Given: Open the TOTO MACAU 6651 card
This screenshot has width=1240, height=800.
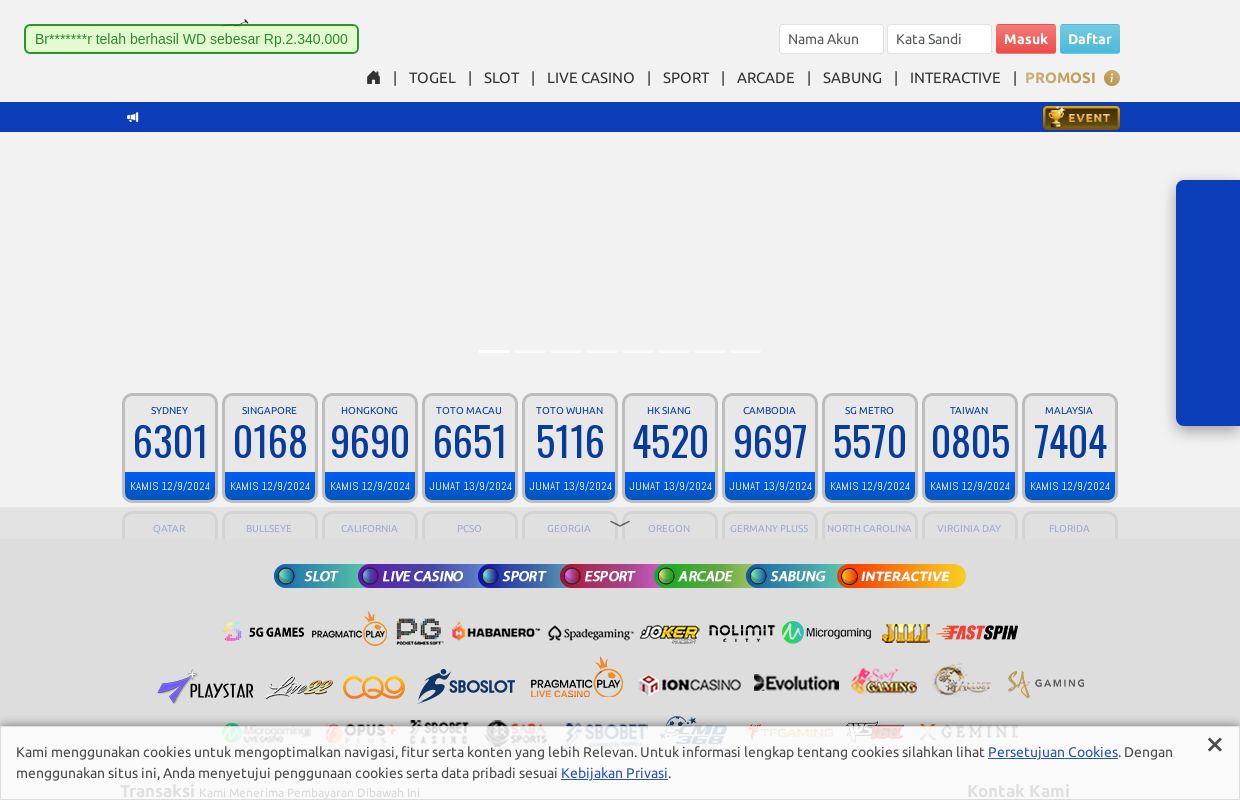Looking at the screenshot, I should click(x=470, y=448).
